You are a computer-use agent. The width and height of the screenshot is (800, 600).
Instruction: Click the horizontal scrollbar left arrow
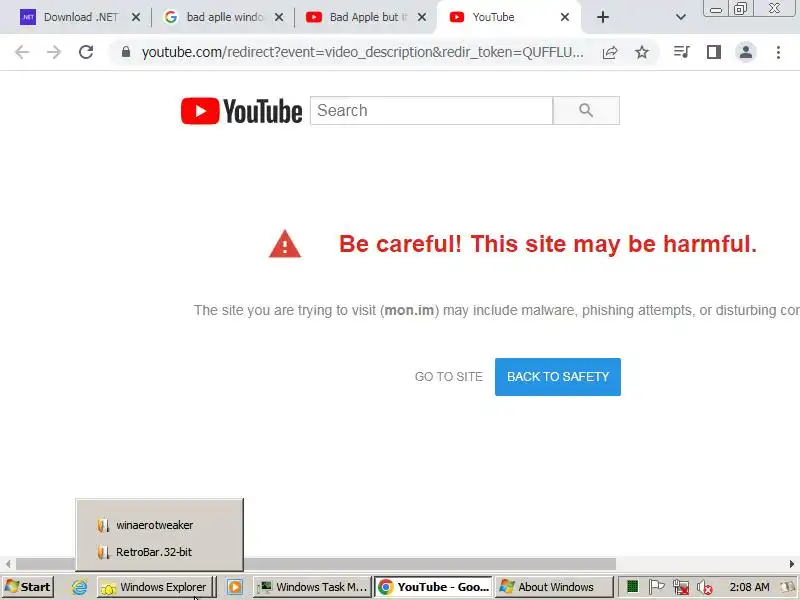pos(8,564)
